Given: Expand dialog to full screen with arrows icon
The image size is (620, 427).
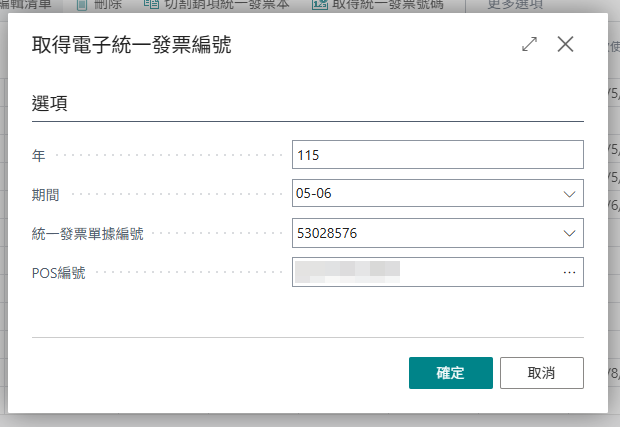Looking at the screenshot, I should pyautogui.click(x=529, y=44).
